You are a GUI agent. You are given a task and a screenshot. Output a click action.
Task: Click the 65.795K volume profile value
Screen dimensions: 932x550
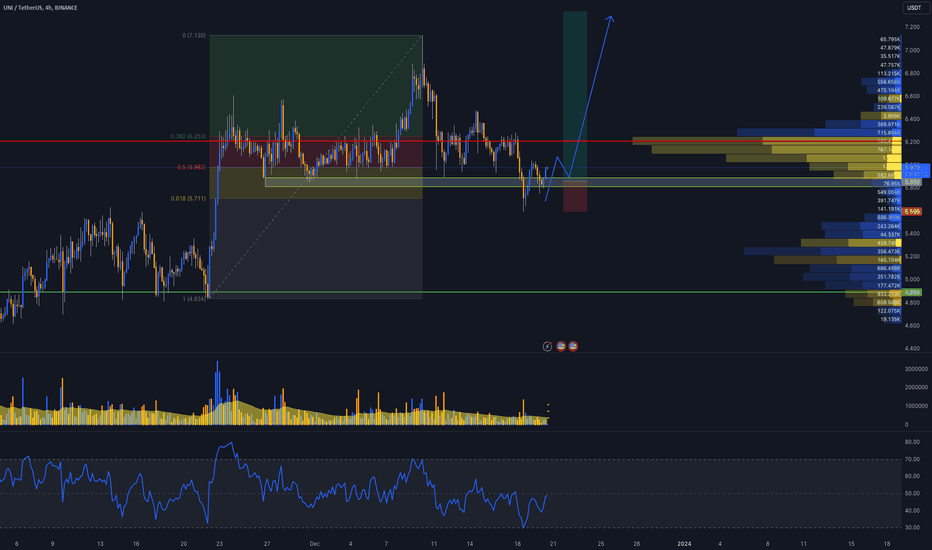pos(890,39)
